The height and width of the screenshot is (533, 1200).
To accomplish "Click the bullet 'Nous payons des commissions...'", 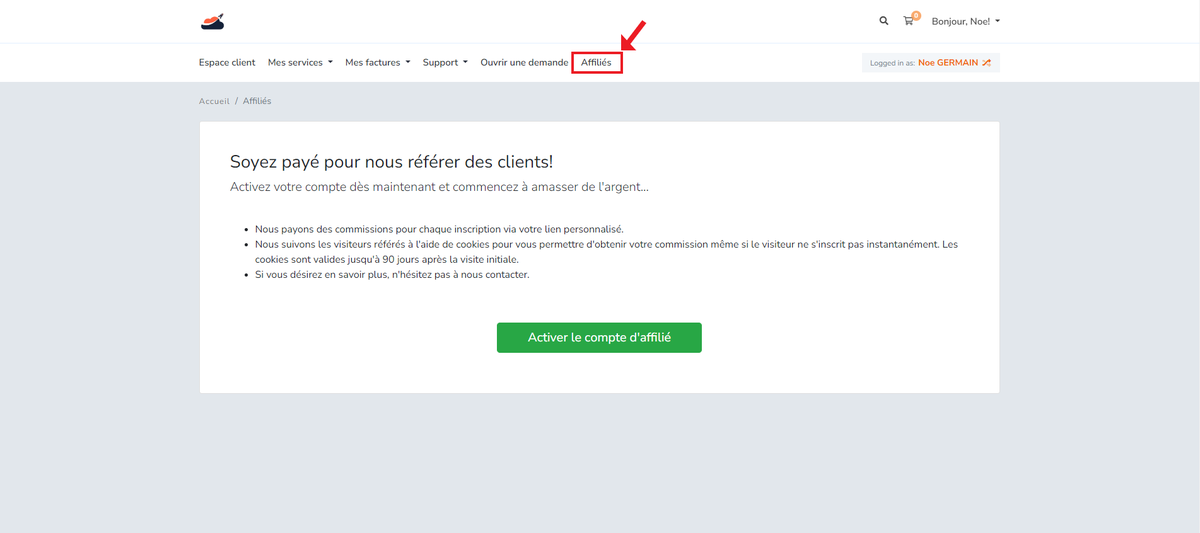I will (x=439, y=229).
